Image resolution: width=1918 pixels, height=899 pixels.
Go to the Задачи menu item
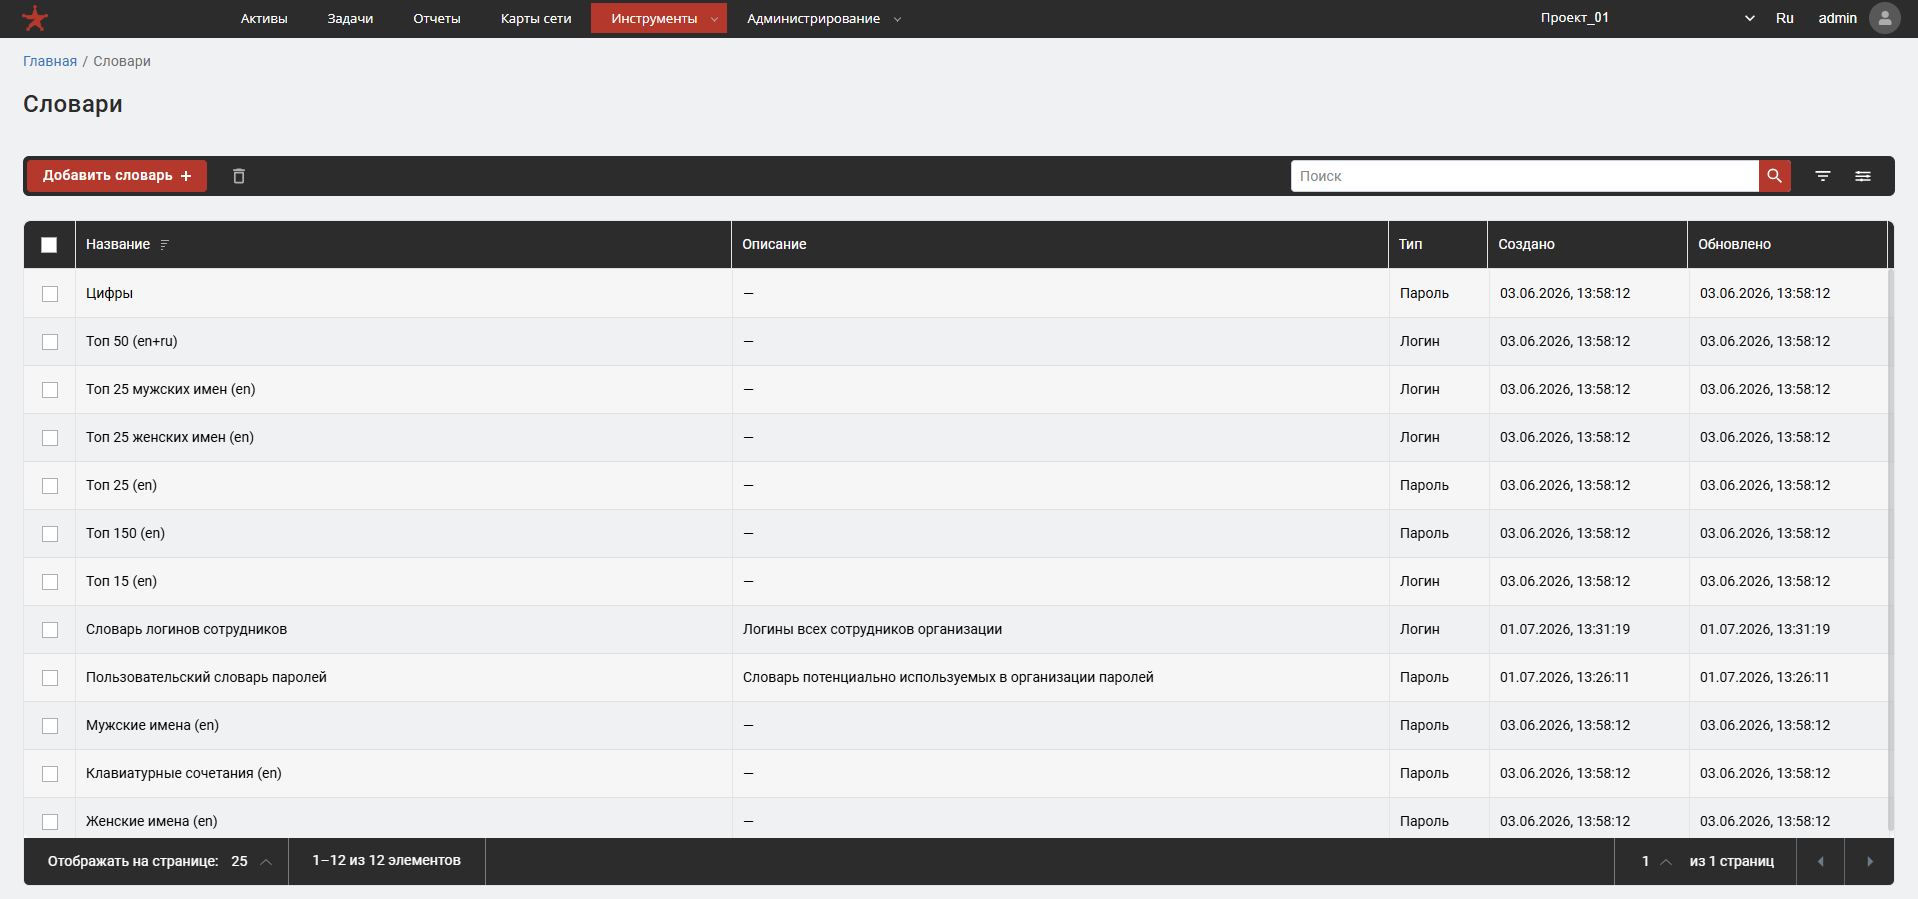click(x=350, y=18)
